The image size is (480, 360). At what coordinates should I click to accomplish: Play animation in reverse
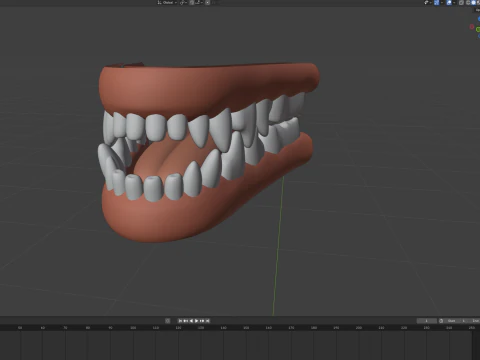coord(191,321)
